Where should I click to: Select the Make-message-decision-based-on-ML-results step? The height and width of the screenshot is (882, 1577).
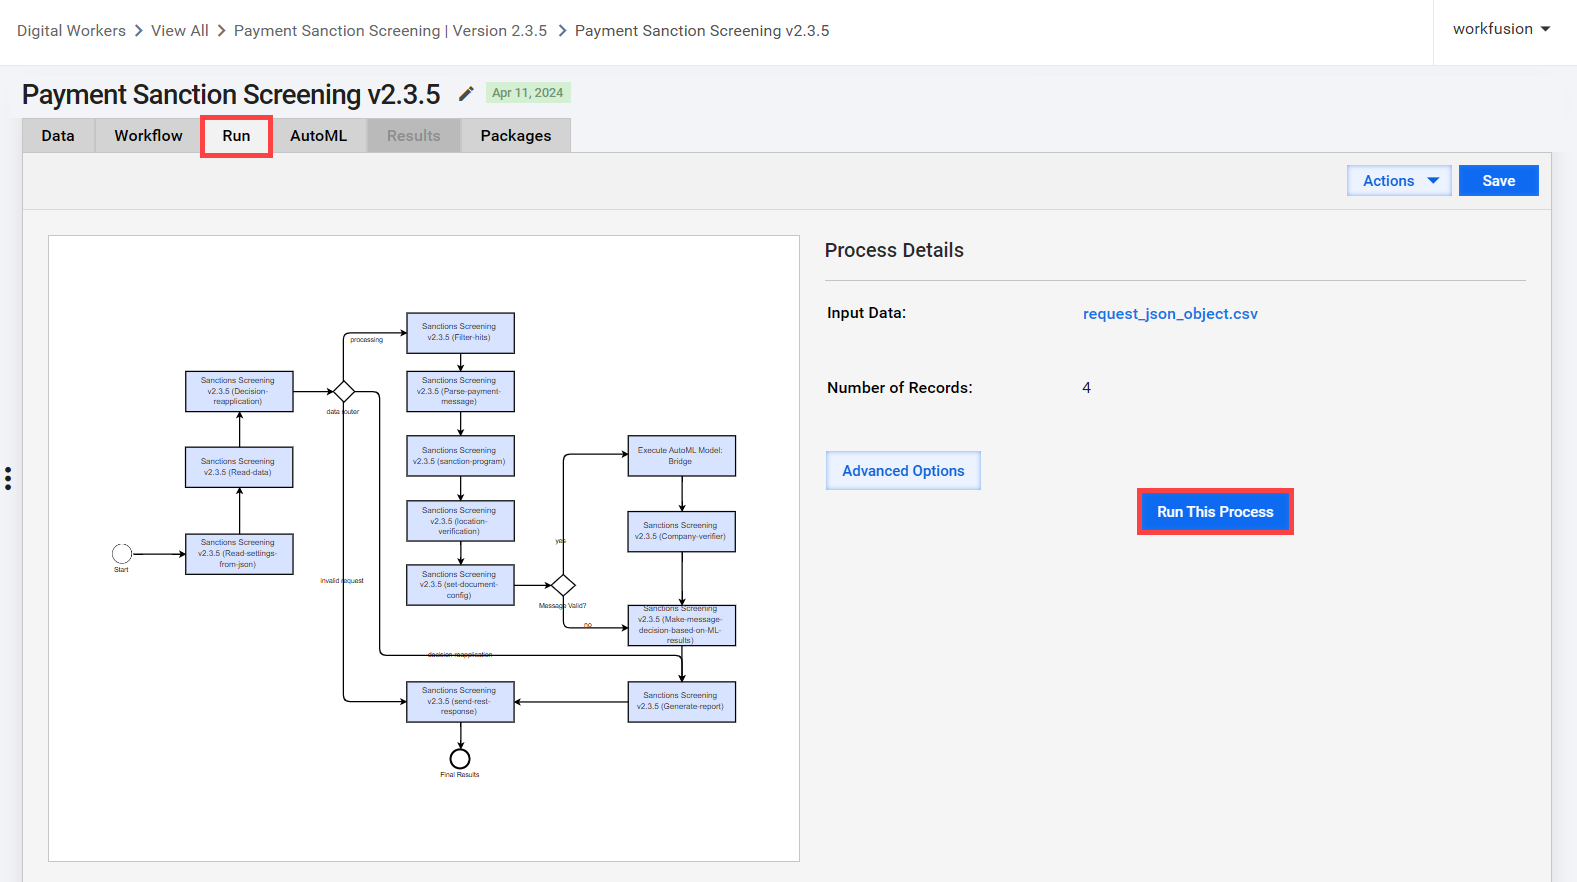(681, 625)
